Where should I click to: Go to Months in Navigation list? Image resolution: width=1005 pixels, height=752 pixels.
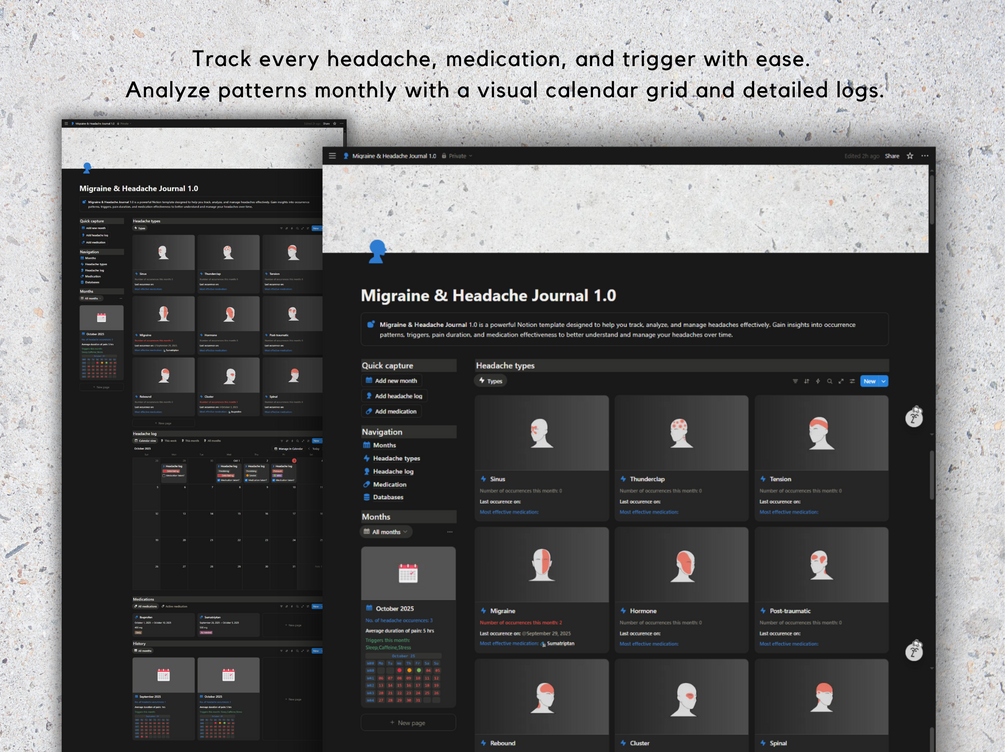(x=379, y=445)
